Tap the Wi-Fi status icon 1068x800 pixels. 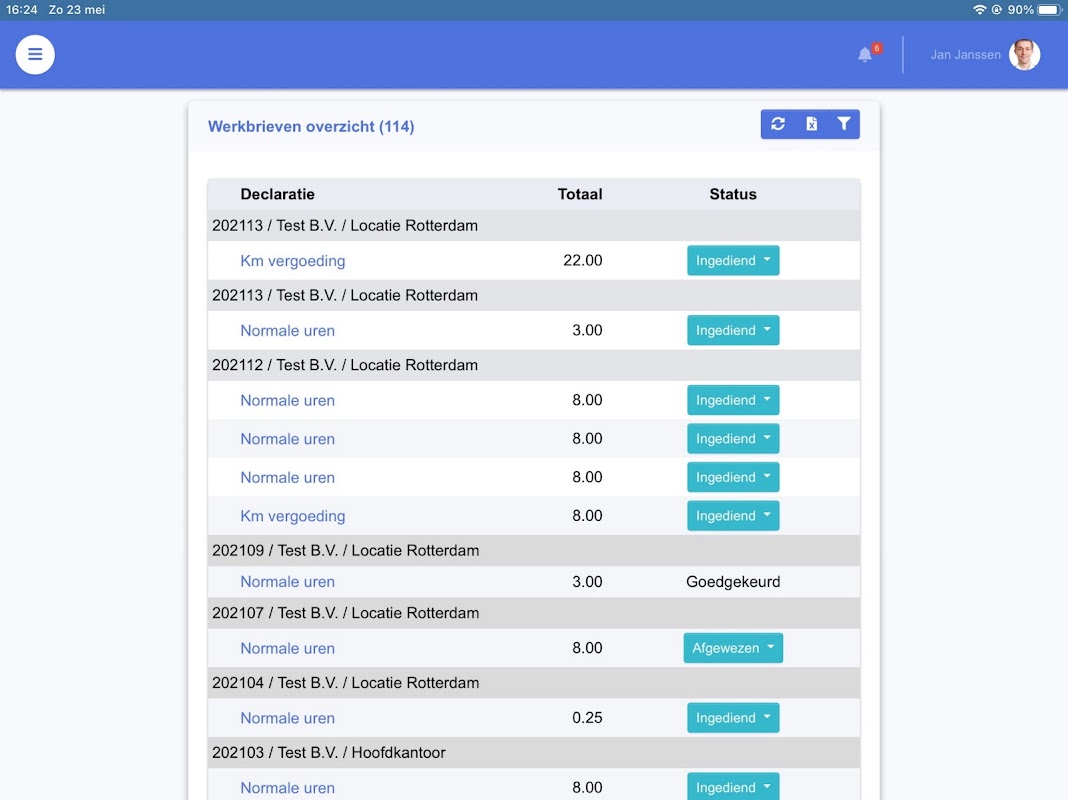pos(979,10)
